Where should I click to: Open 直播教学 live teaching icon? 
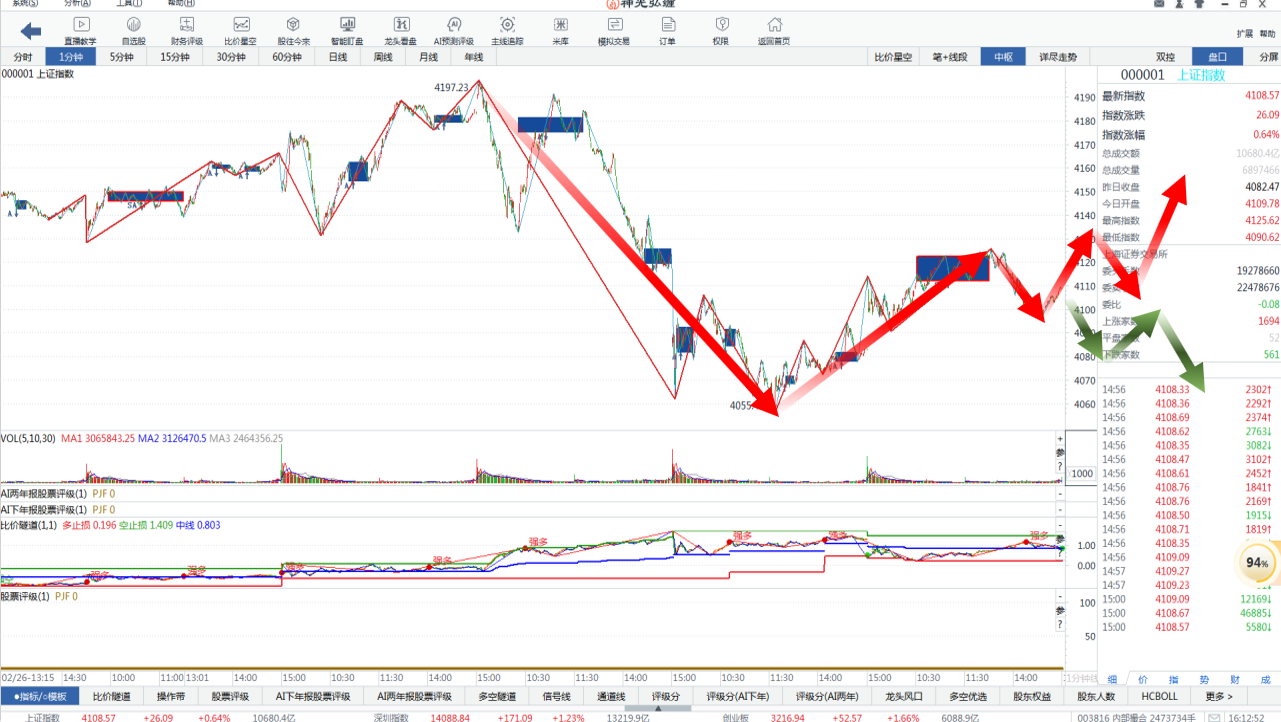[x=80, y=30]
